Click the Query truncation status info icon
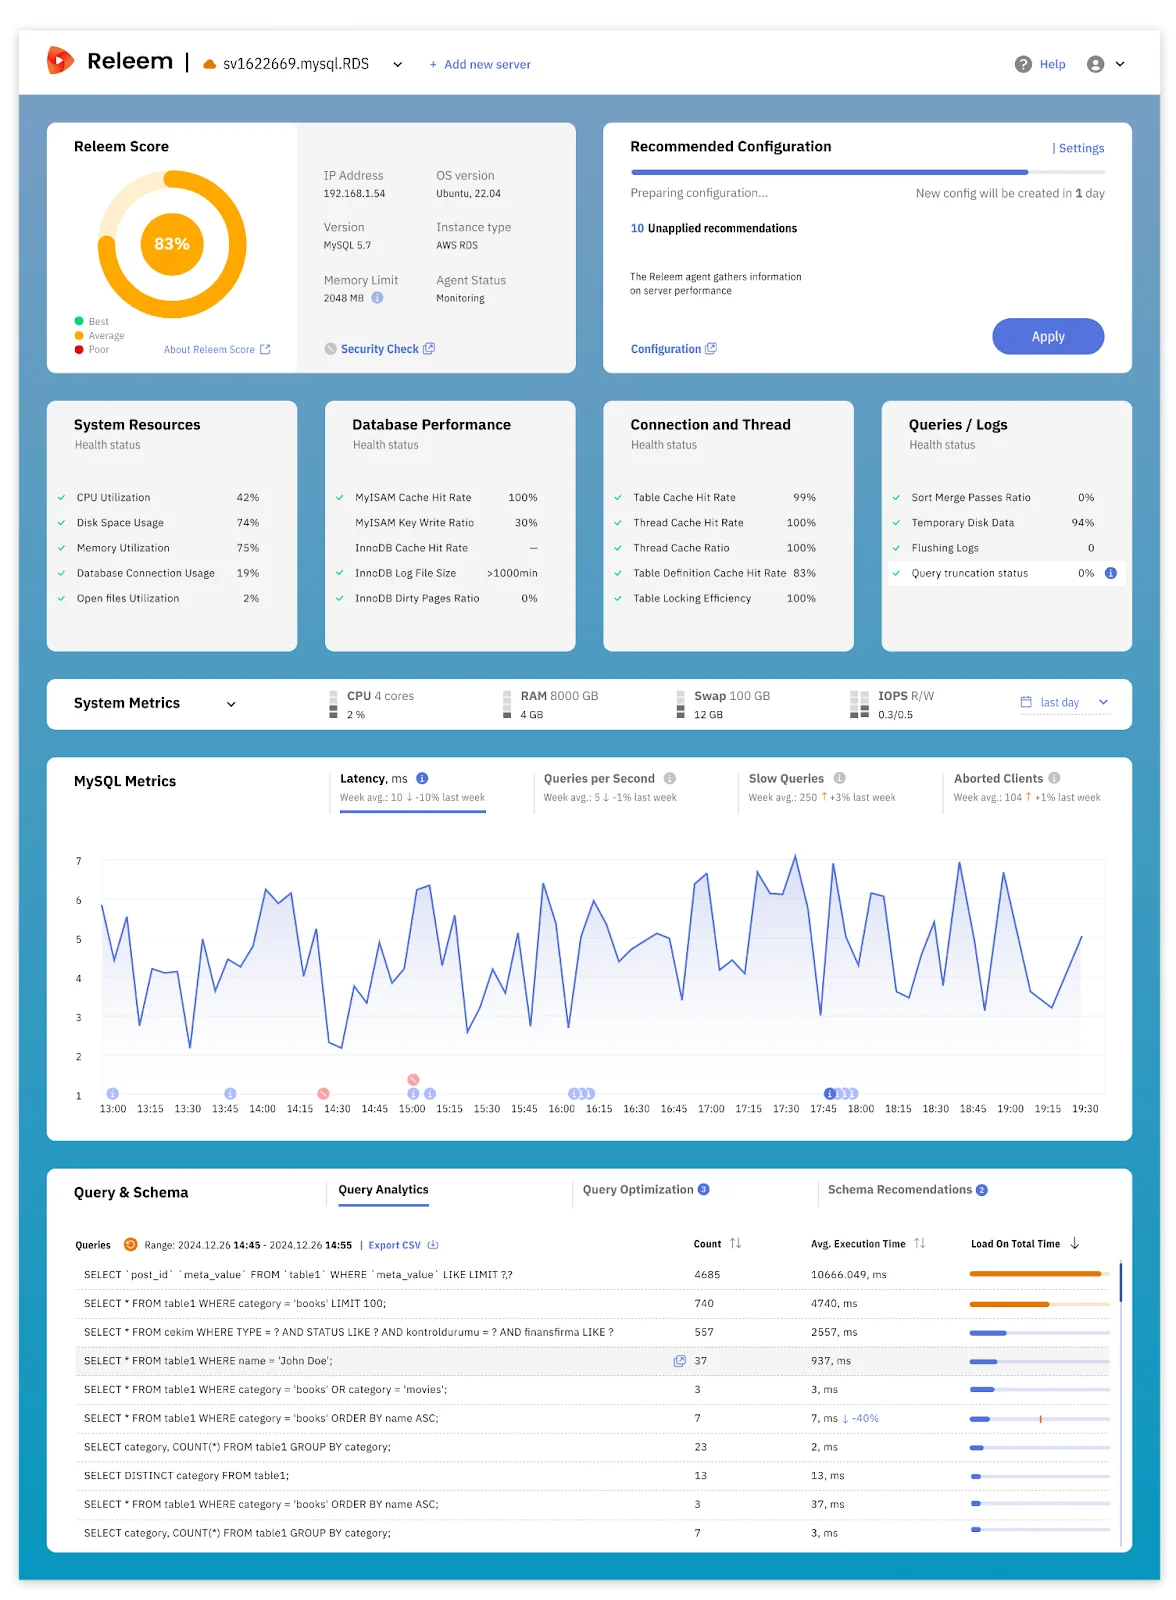 click(1111, 573)
